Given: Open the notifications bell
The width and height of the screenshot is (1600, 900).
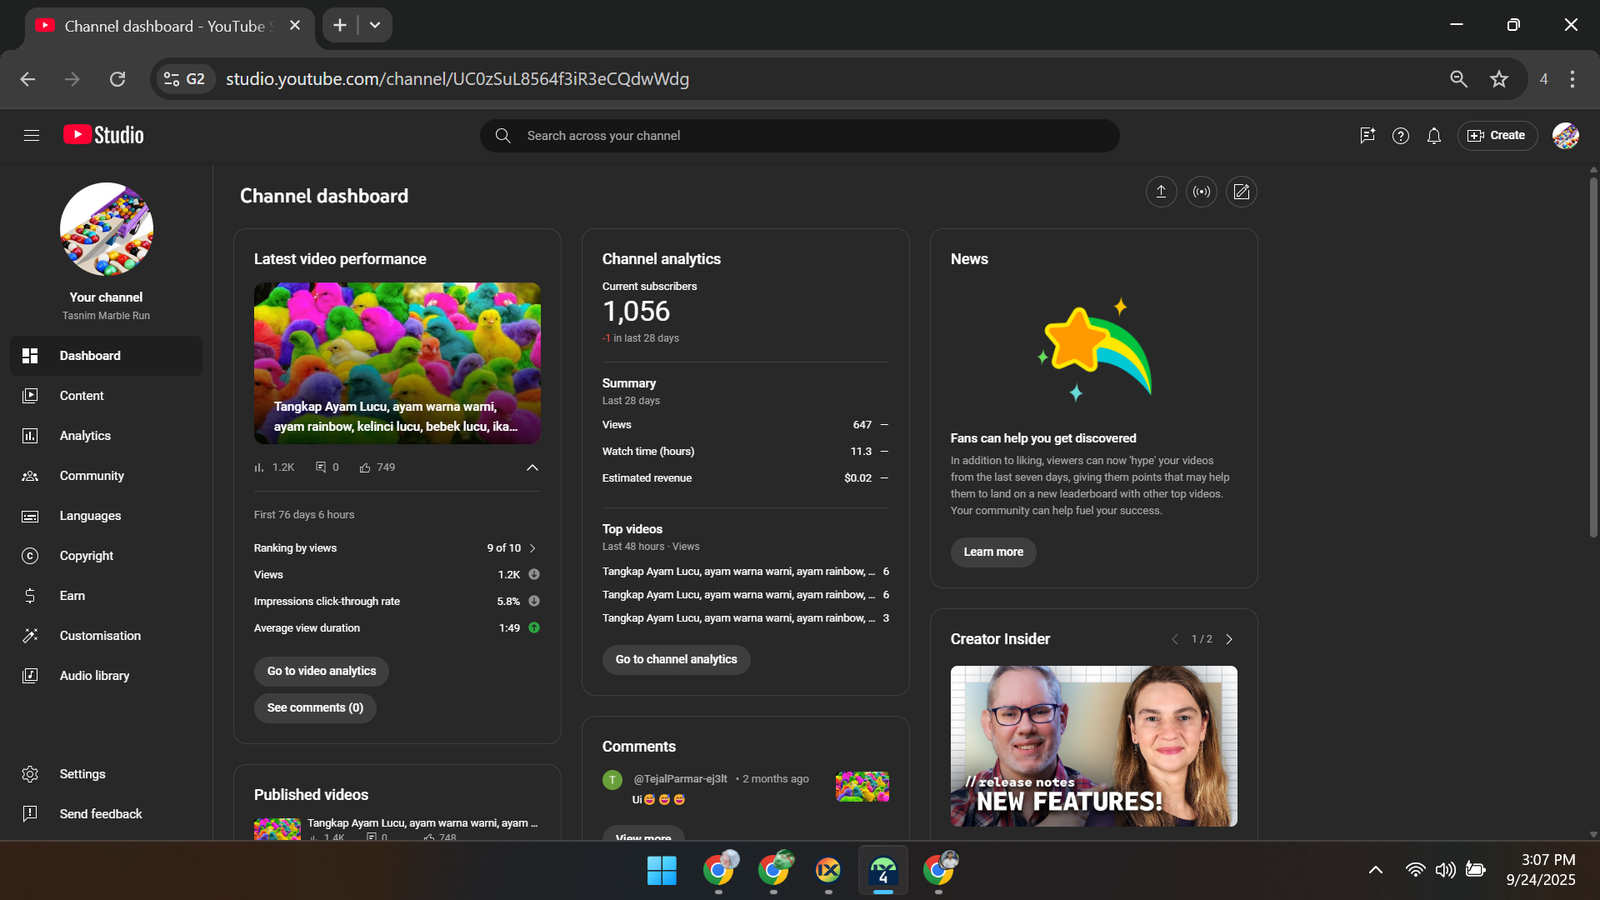Looking at the screenshot, I should pos(1434,136).
